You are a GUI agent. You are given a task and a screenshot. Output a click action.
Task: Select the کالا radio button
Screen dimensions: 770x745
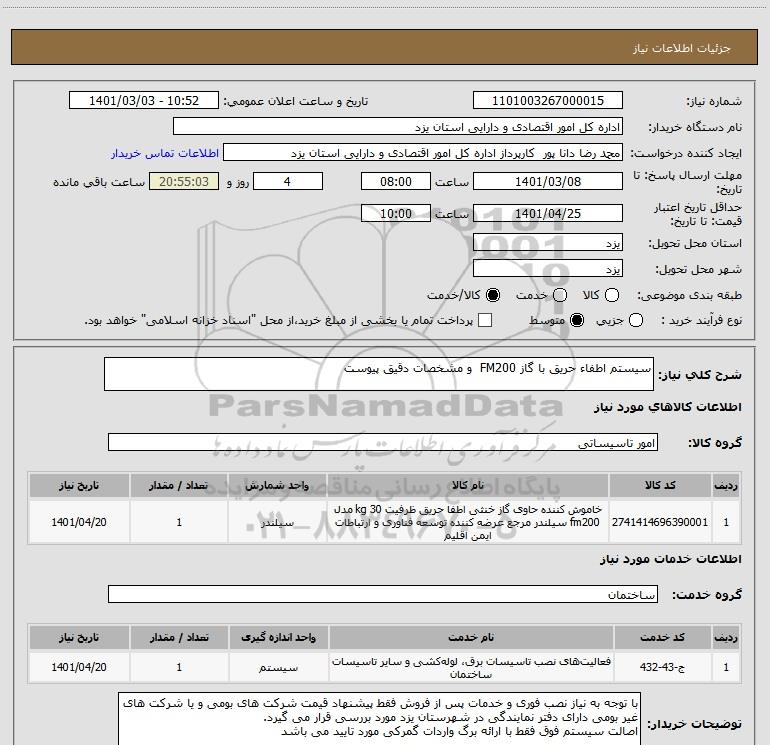click(612, 295)
